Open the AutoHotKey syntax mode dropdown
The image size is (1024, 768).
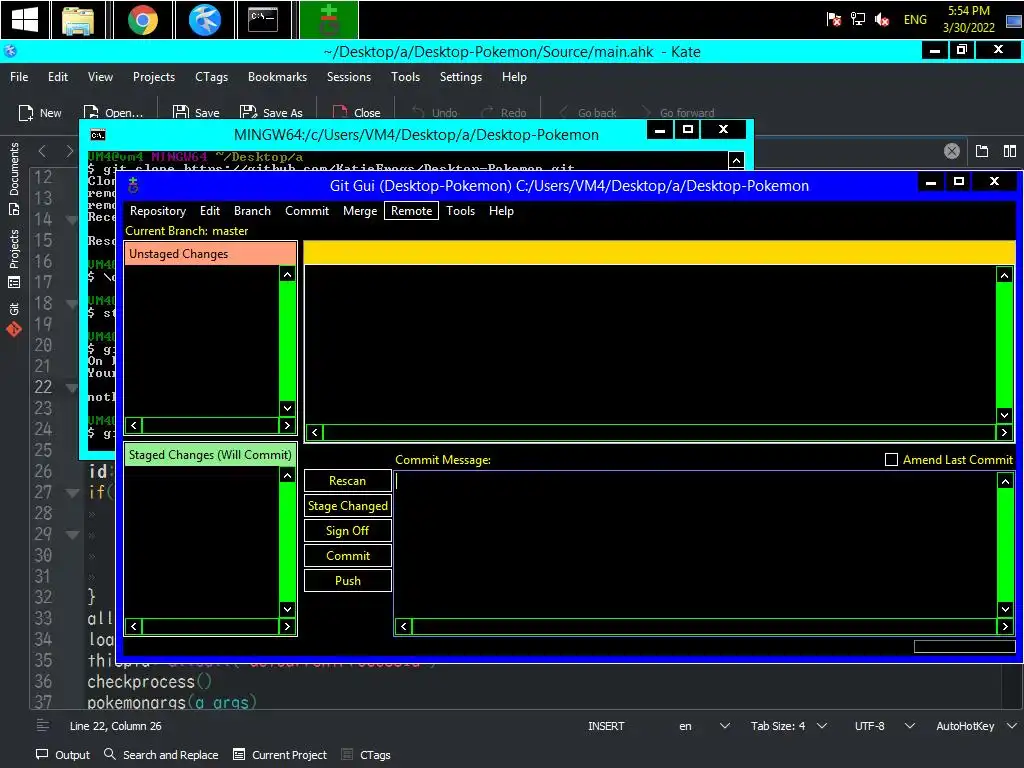(x=976, y=726)
